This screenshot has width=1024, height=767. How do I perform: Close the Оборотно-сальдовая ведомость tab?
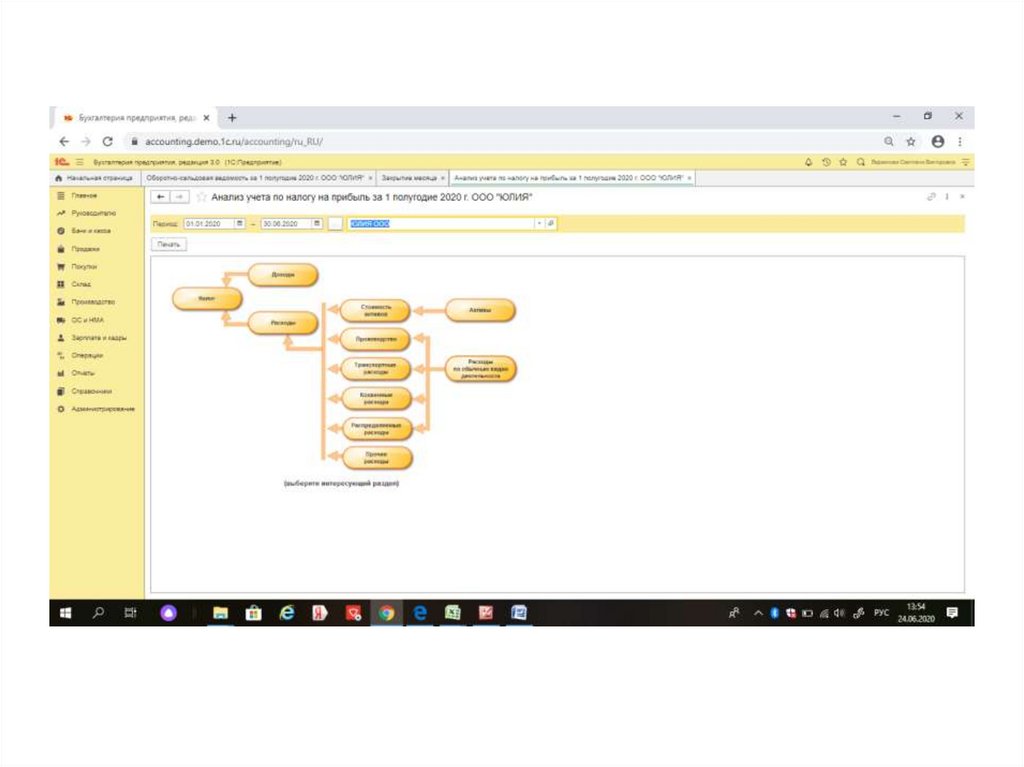370,178
